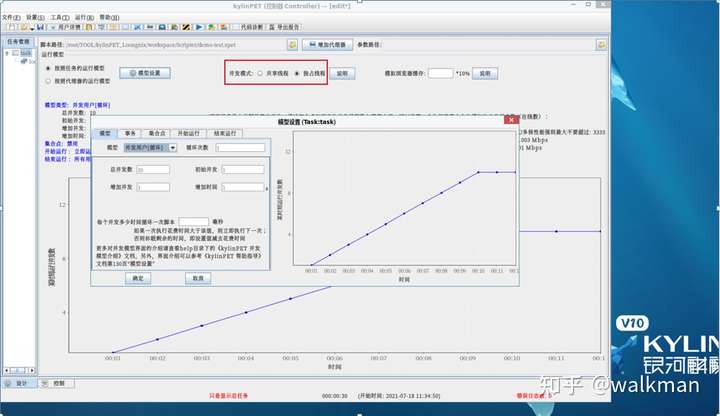720x416 pixels.
Task: Open the 工具(T) menu
Action: [x=60, y=17]
